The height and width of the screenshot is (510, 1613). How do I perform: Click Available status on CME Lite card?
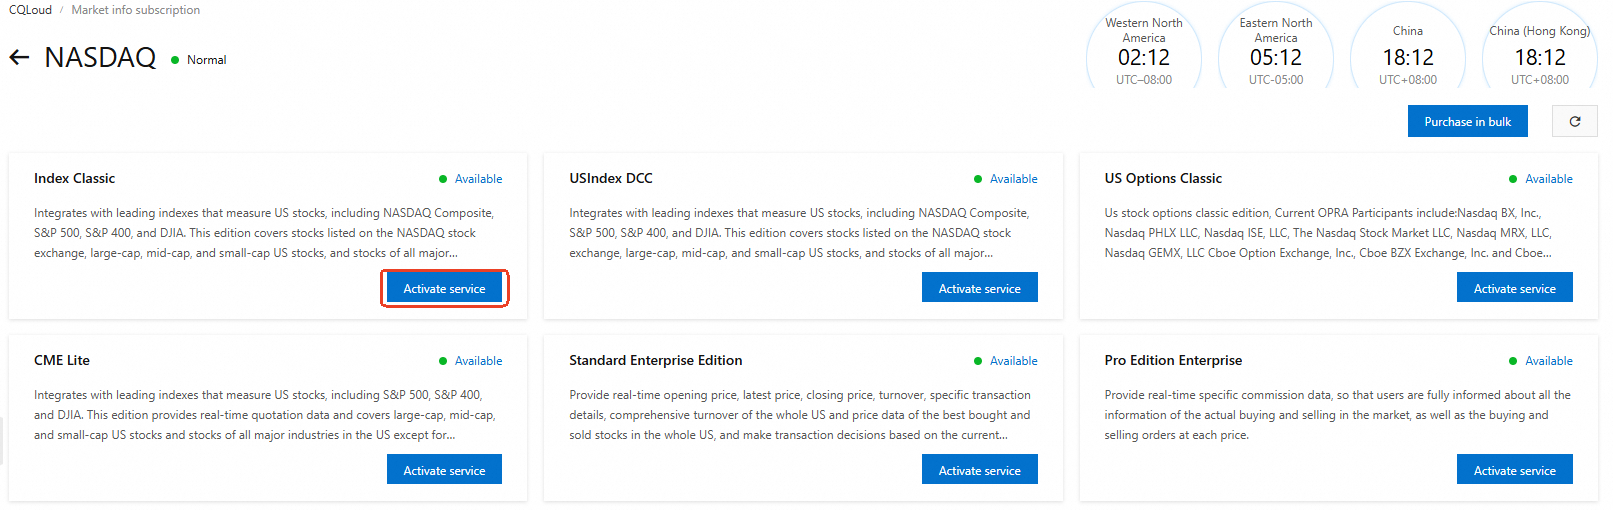pyautogui.click(x=477, y=361)
